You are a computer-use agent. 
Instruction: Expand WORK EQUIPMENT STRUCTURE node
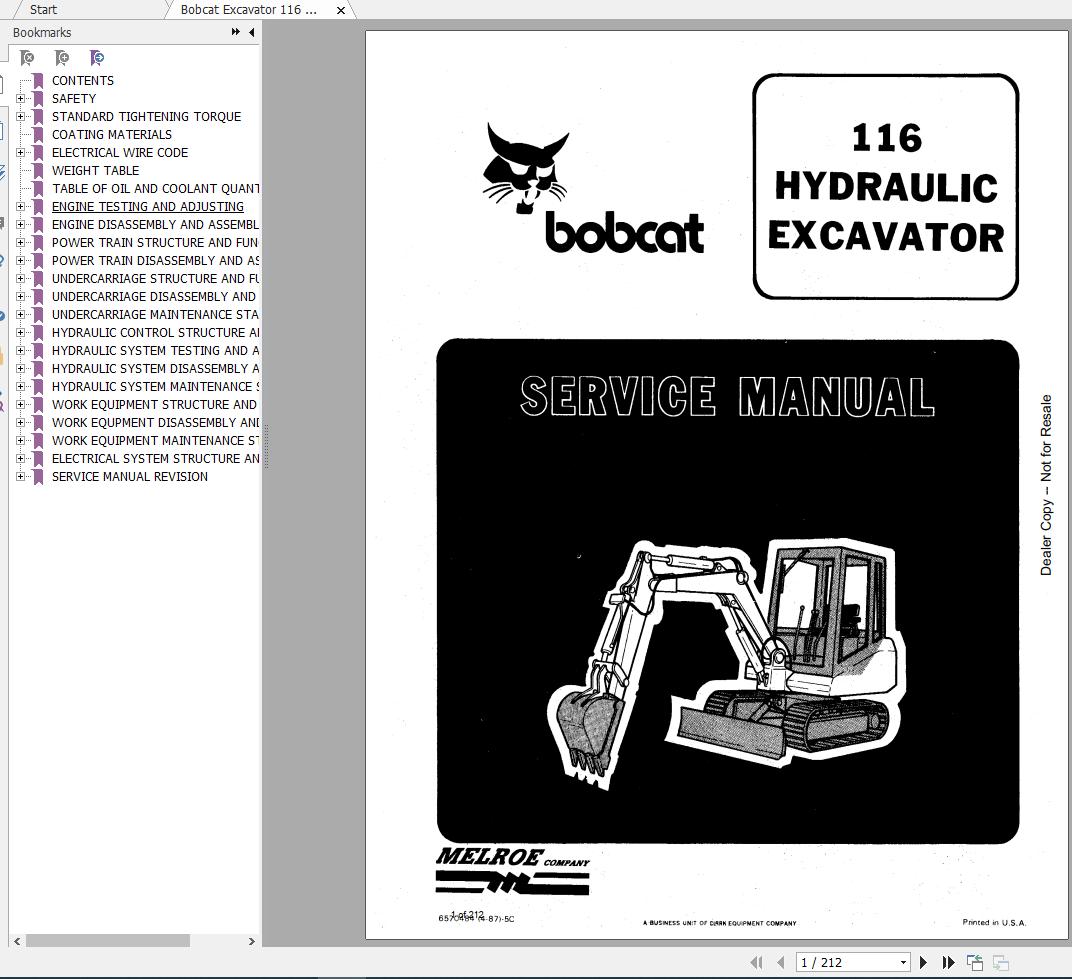(x=21, y=405)
